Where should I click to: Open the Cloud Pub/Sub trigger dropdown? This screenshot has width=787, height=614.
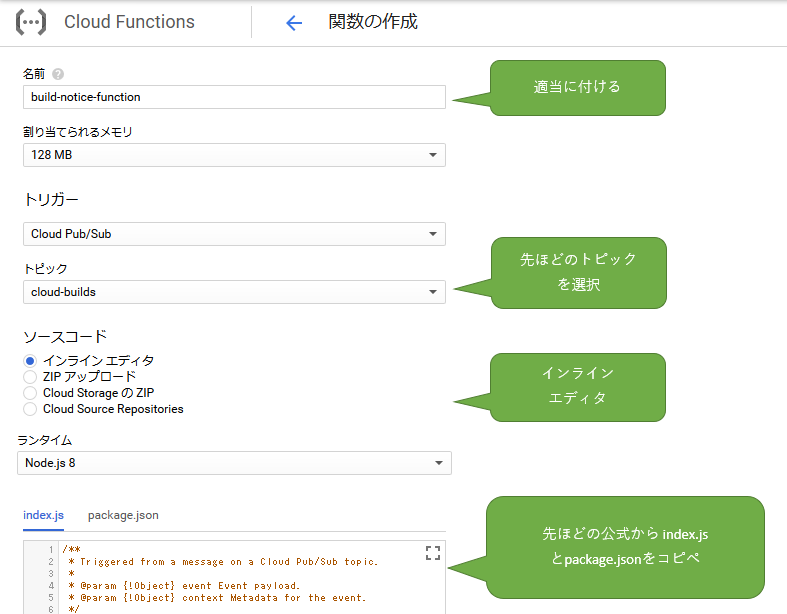point(234,234)
